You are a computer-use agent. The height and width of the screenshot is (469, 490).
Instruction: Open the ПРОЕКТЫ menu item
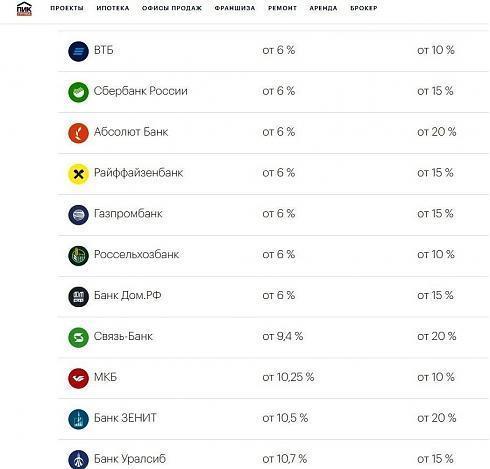[67, 8]
